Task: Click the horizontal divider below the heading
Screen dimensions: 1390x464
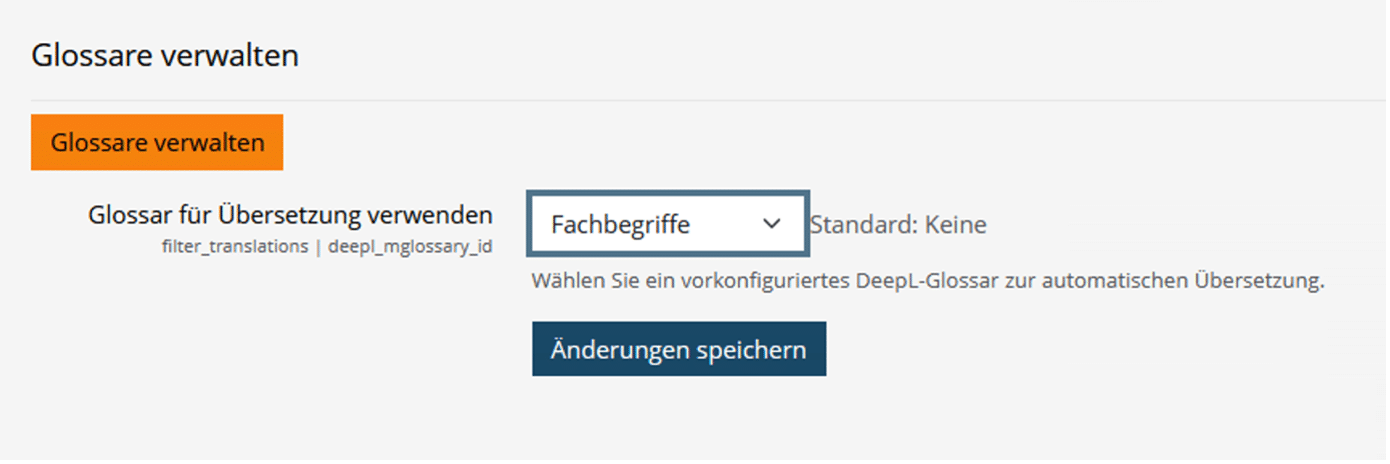Action: coord(700,100)
